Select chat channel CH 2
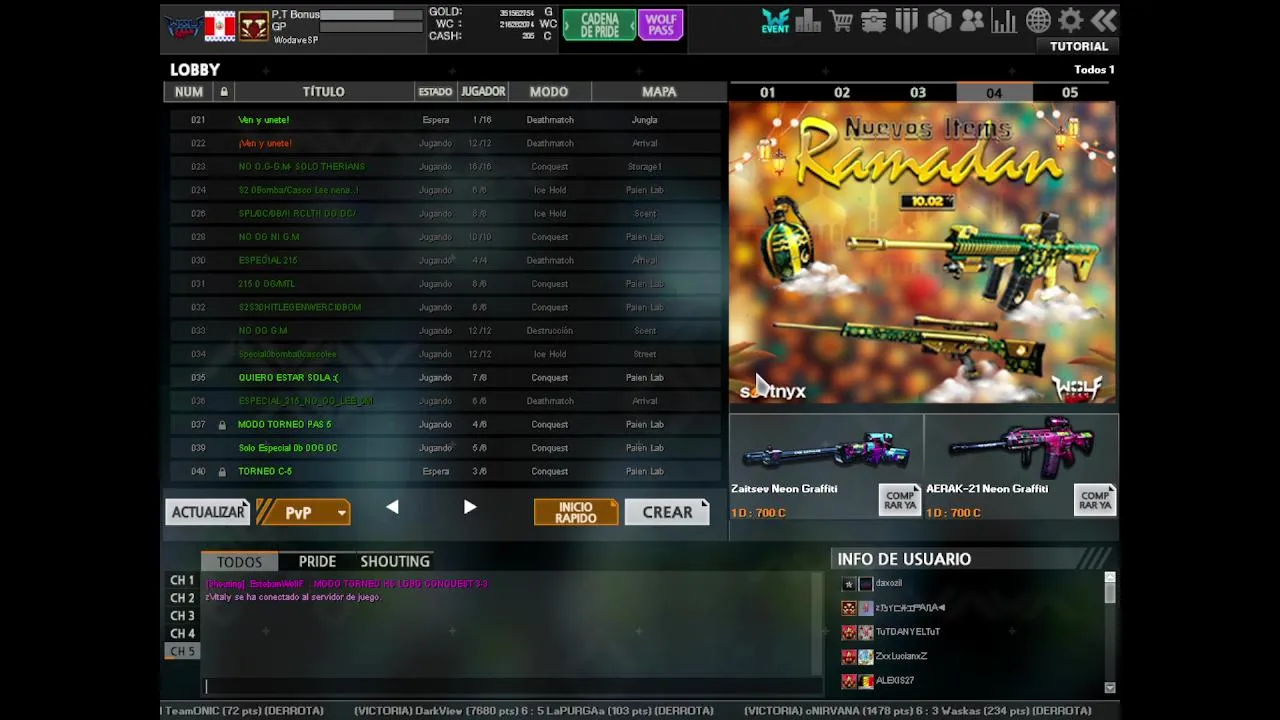 182,598
